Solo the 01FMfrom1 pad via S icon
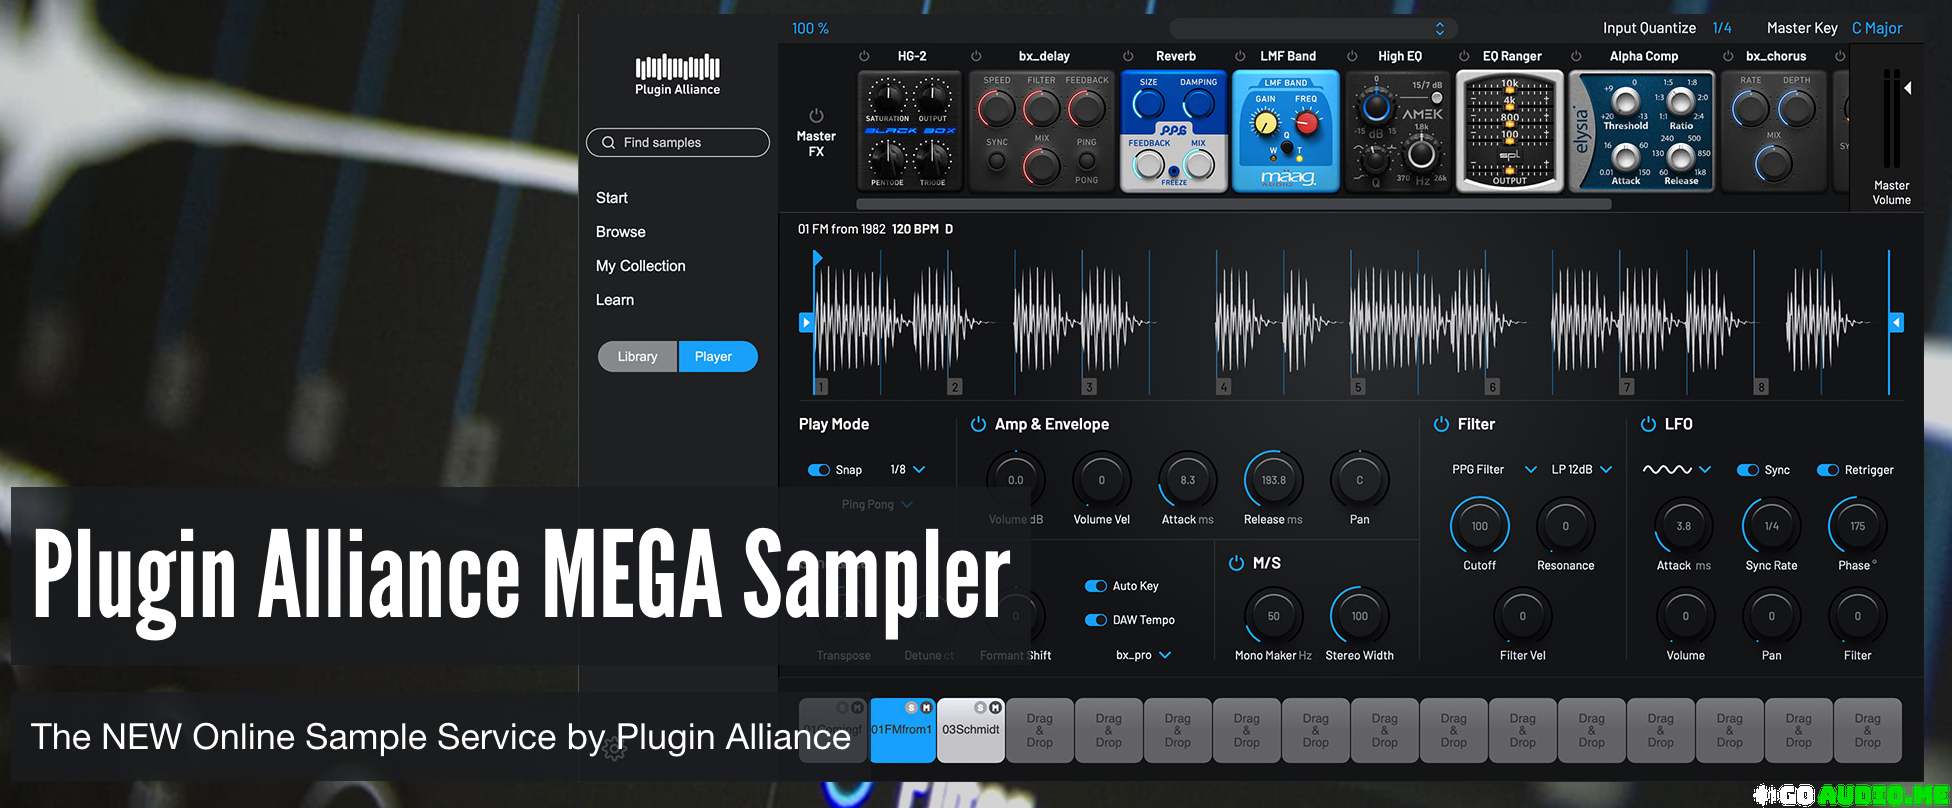The image size is (1952, 808). (x=911, y=707)
